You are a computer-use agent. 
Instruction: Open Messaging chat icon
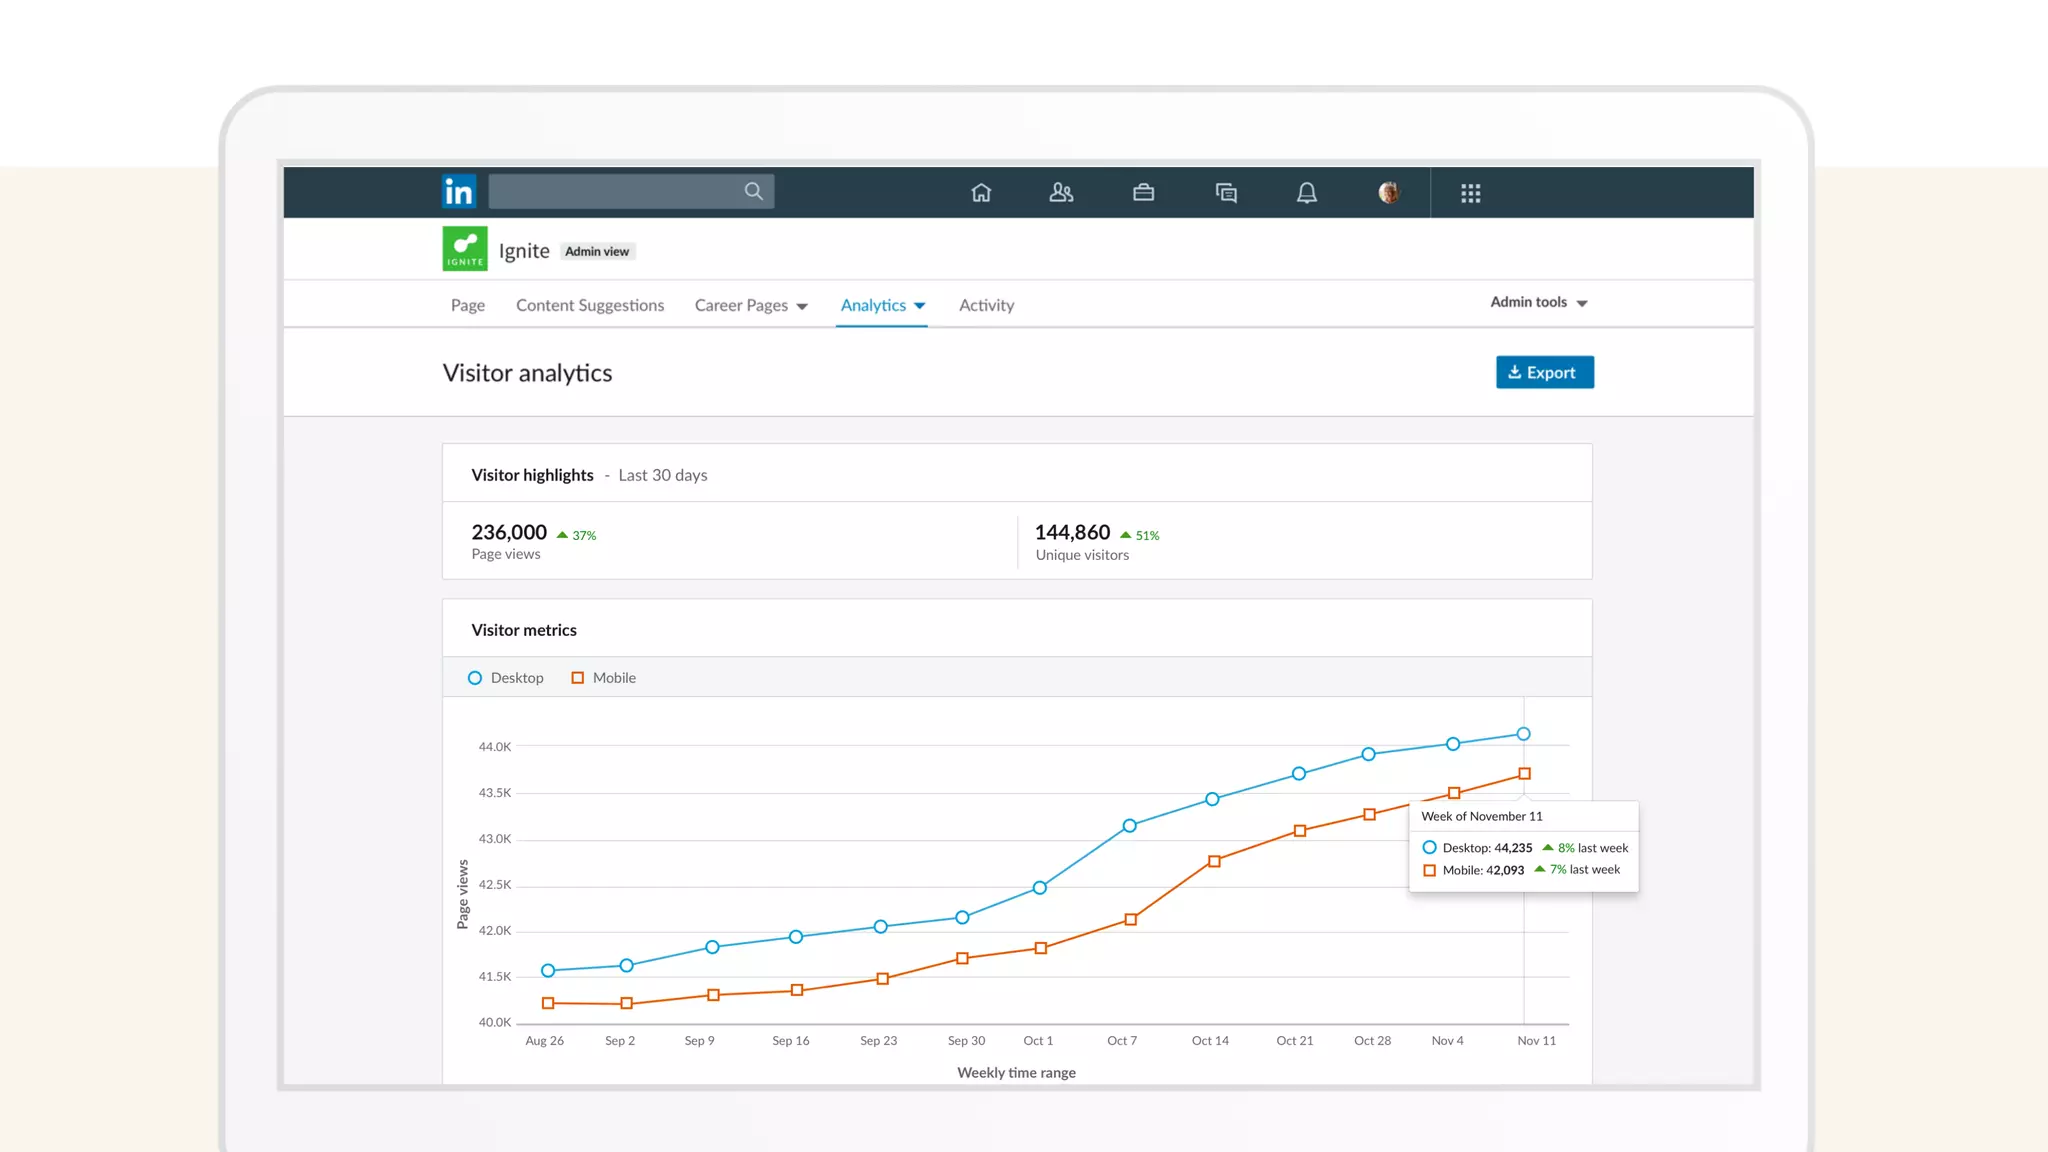tap(1226, 192)
